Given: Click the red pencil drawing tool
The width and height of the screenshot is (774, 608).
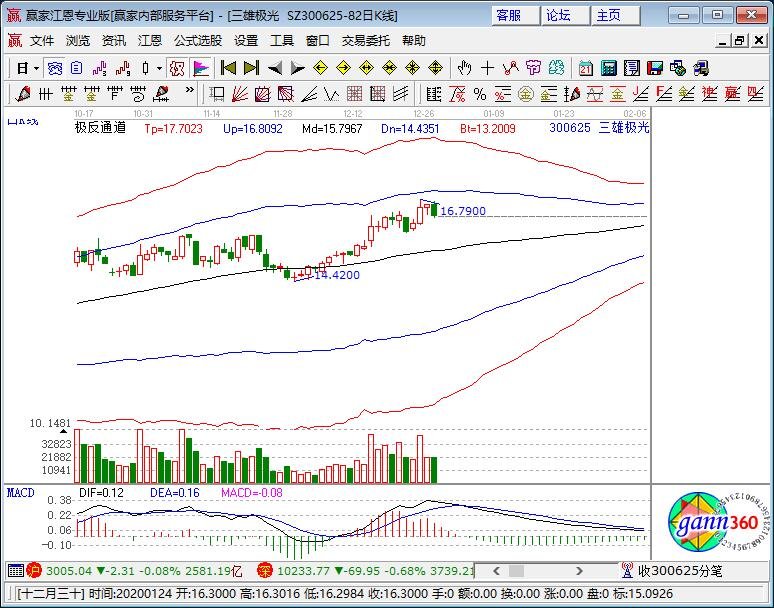Looking at the screenshot, I should coord(23,94).
